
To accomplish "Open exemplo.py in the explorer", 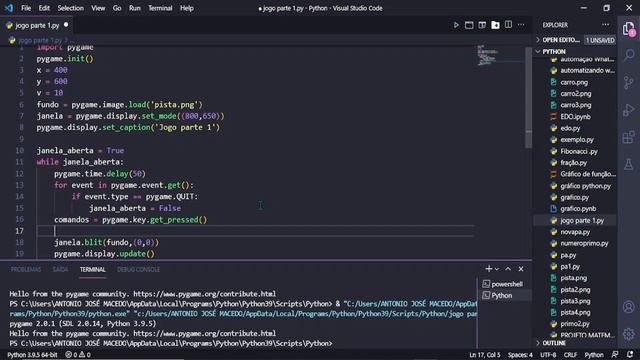I will tap(577, 140).
